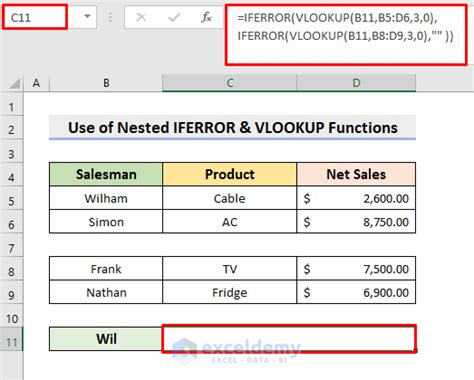
Task: Click the formula bar options dots handle
Action: click(x=110, y=17)
